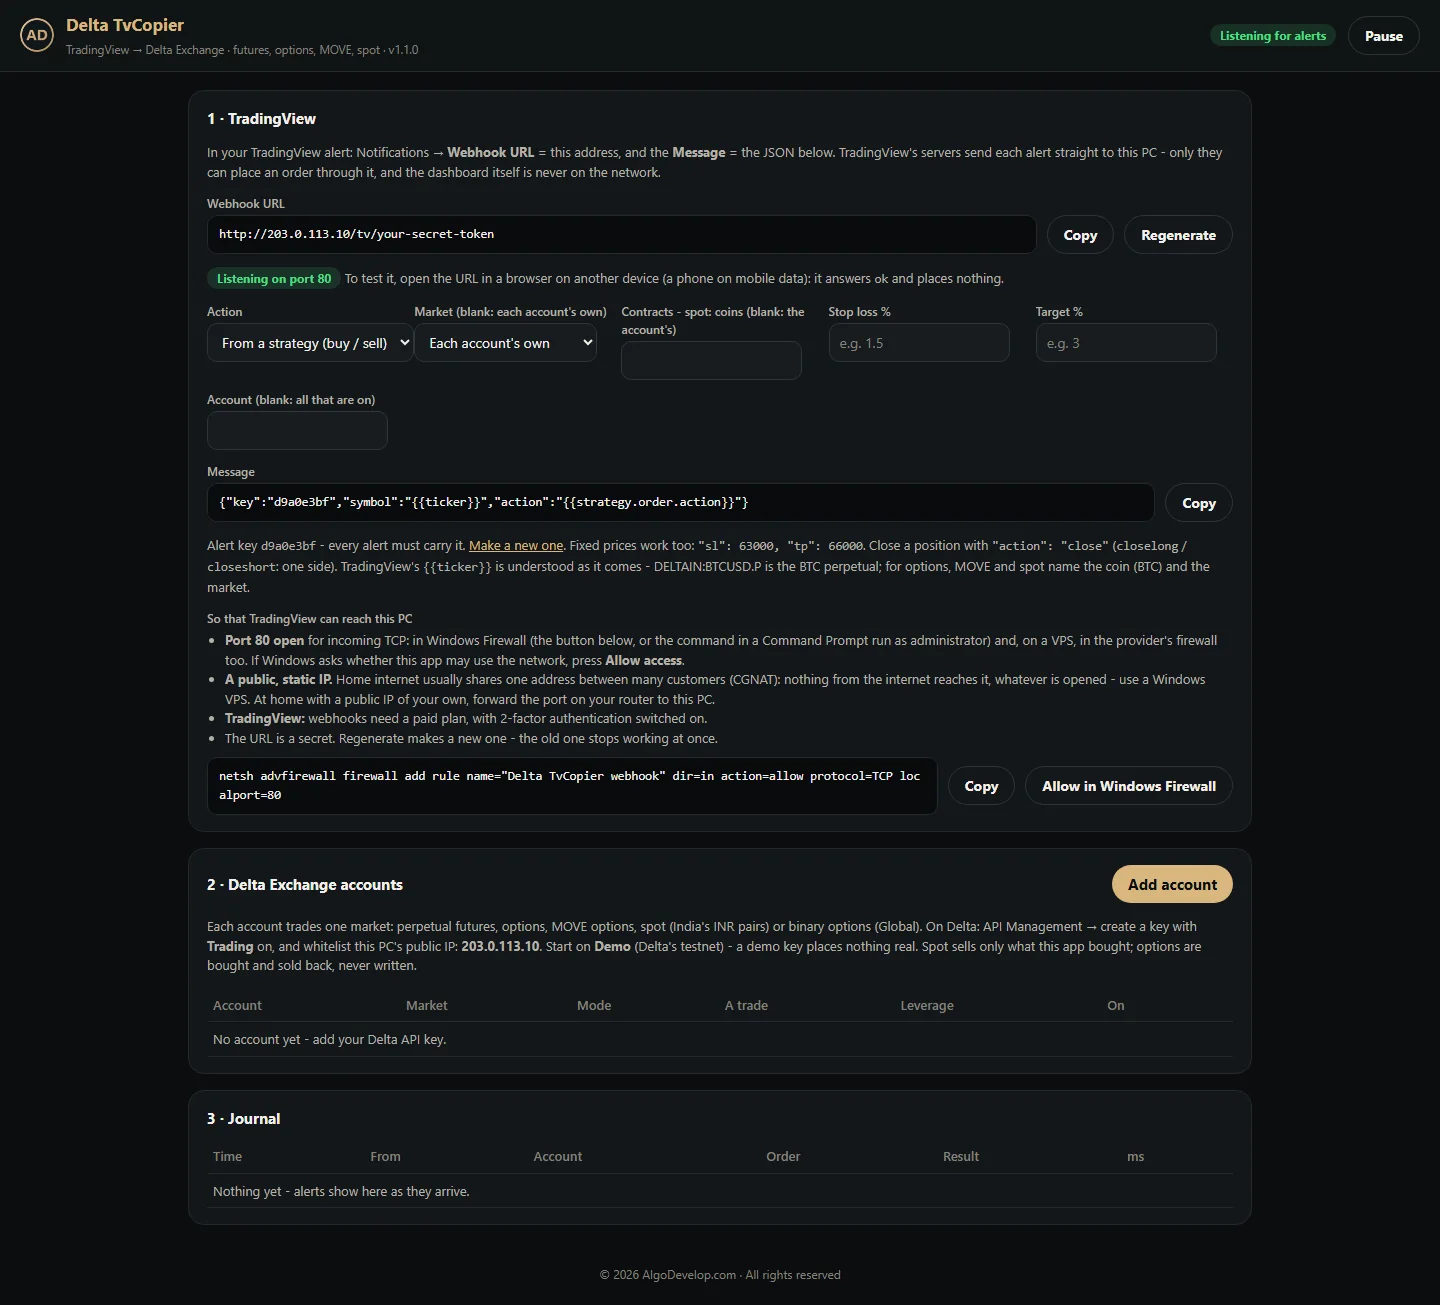Click the 3 · Journal heading
Viewport: 1440px width, 1305px height.
[x=243, y=1119]
